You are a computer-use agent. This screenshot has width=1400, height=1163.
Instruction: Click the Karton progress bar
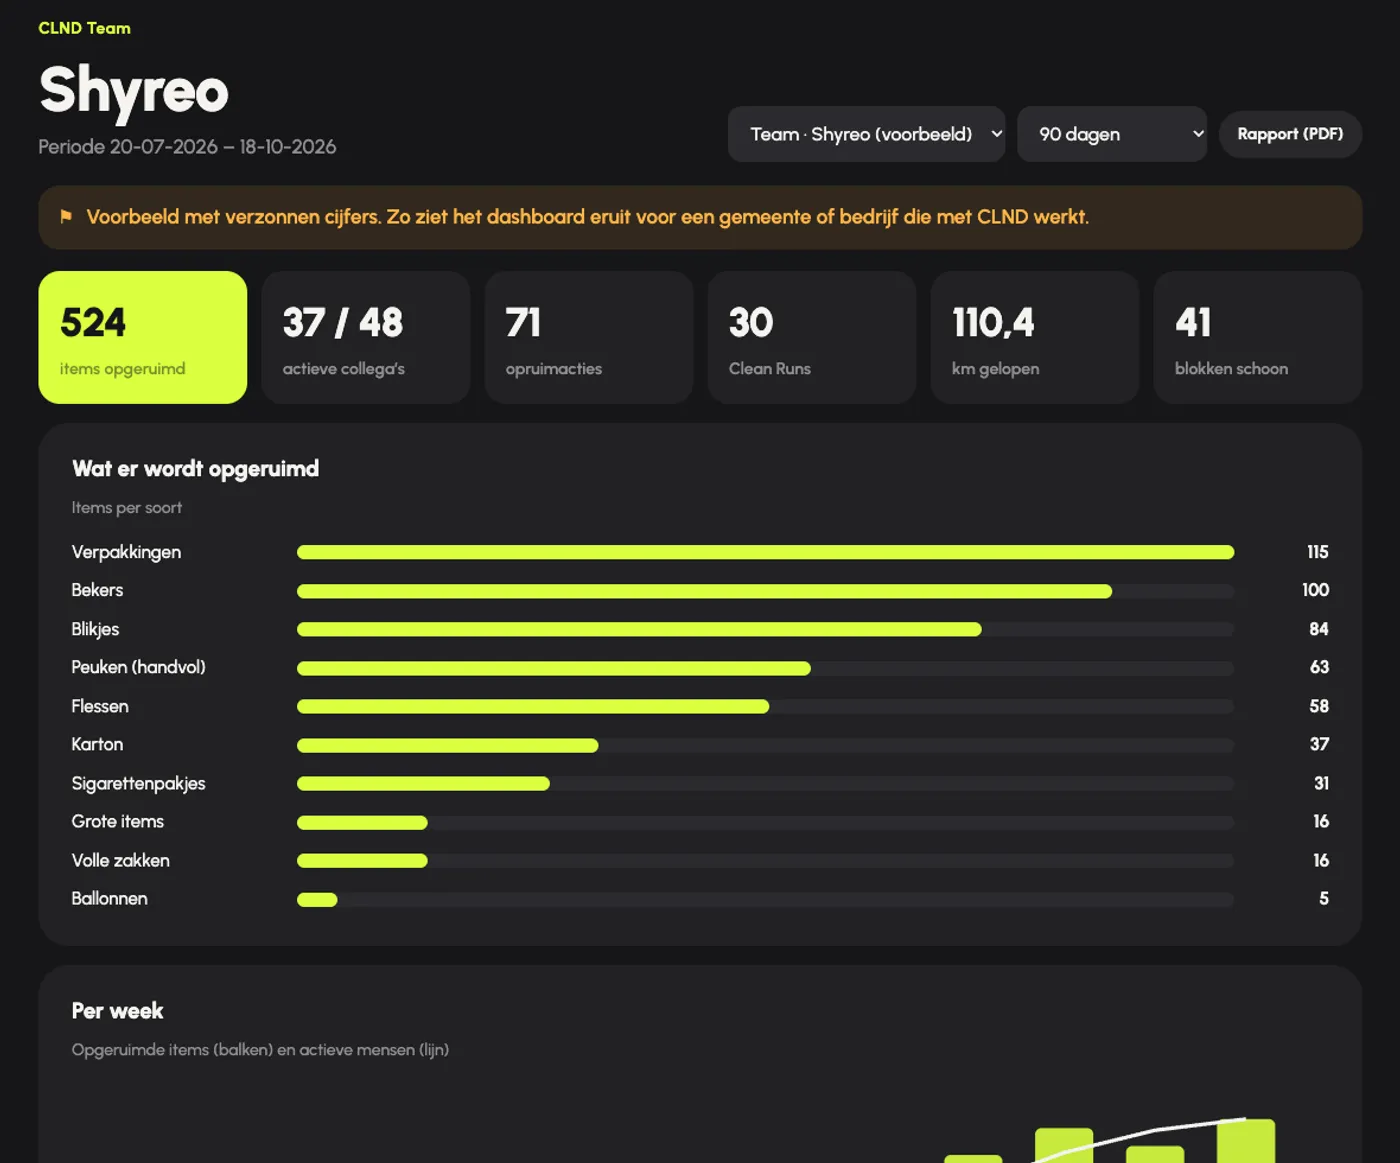[x=765, y=745]
